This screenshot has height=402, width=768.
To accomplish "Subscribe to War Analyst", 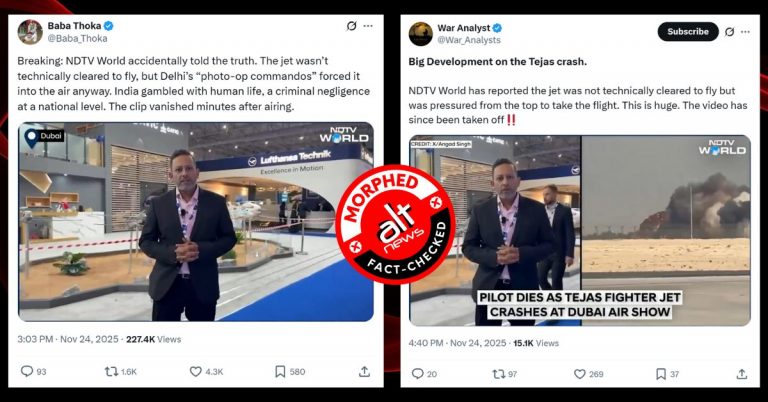I will click(x=688, y=31).
